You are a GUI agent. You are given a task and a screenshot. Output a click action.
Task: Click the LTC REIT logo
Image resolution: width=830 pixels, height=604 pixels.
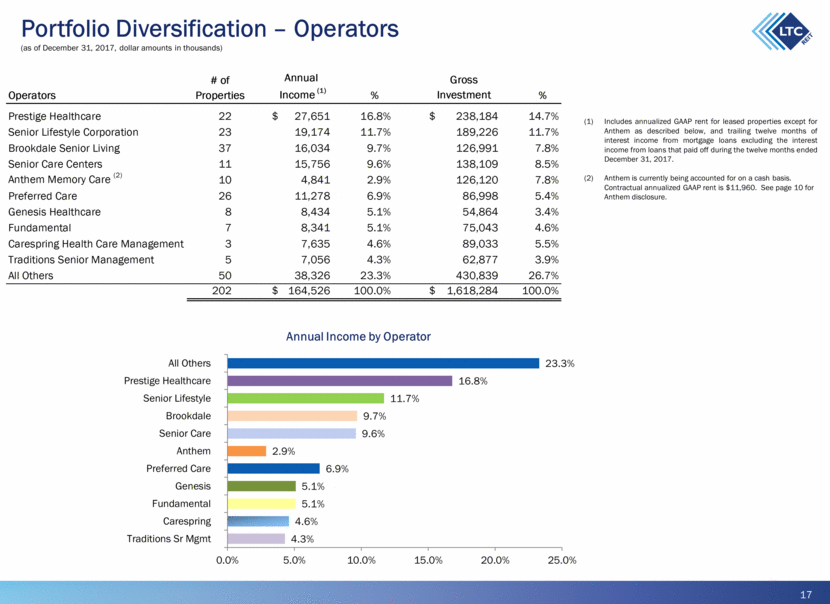pyautogui.click(x=782, y=31)
